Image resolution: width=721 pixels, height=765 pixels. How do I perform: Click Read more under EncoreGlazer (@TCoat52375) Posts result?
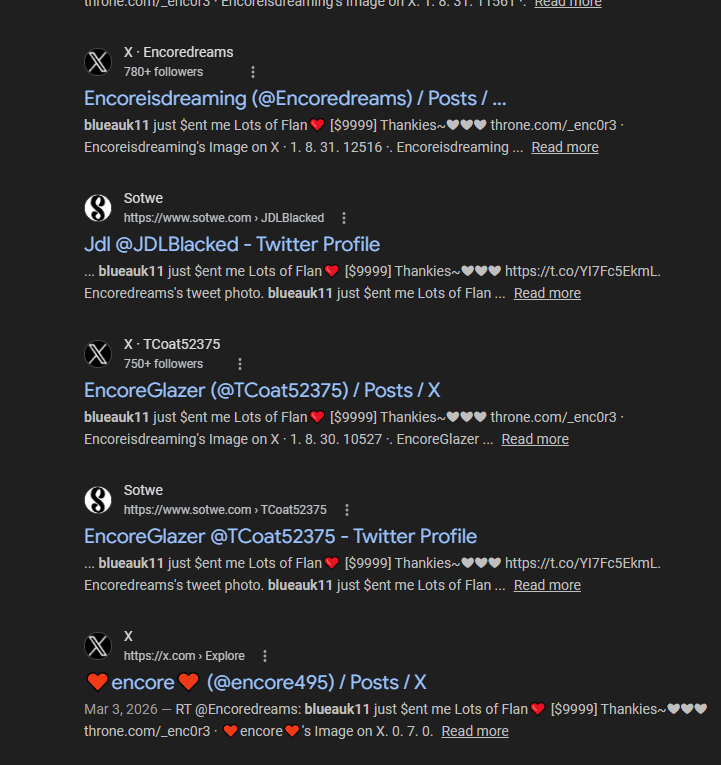click(535, 439)
